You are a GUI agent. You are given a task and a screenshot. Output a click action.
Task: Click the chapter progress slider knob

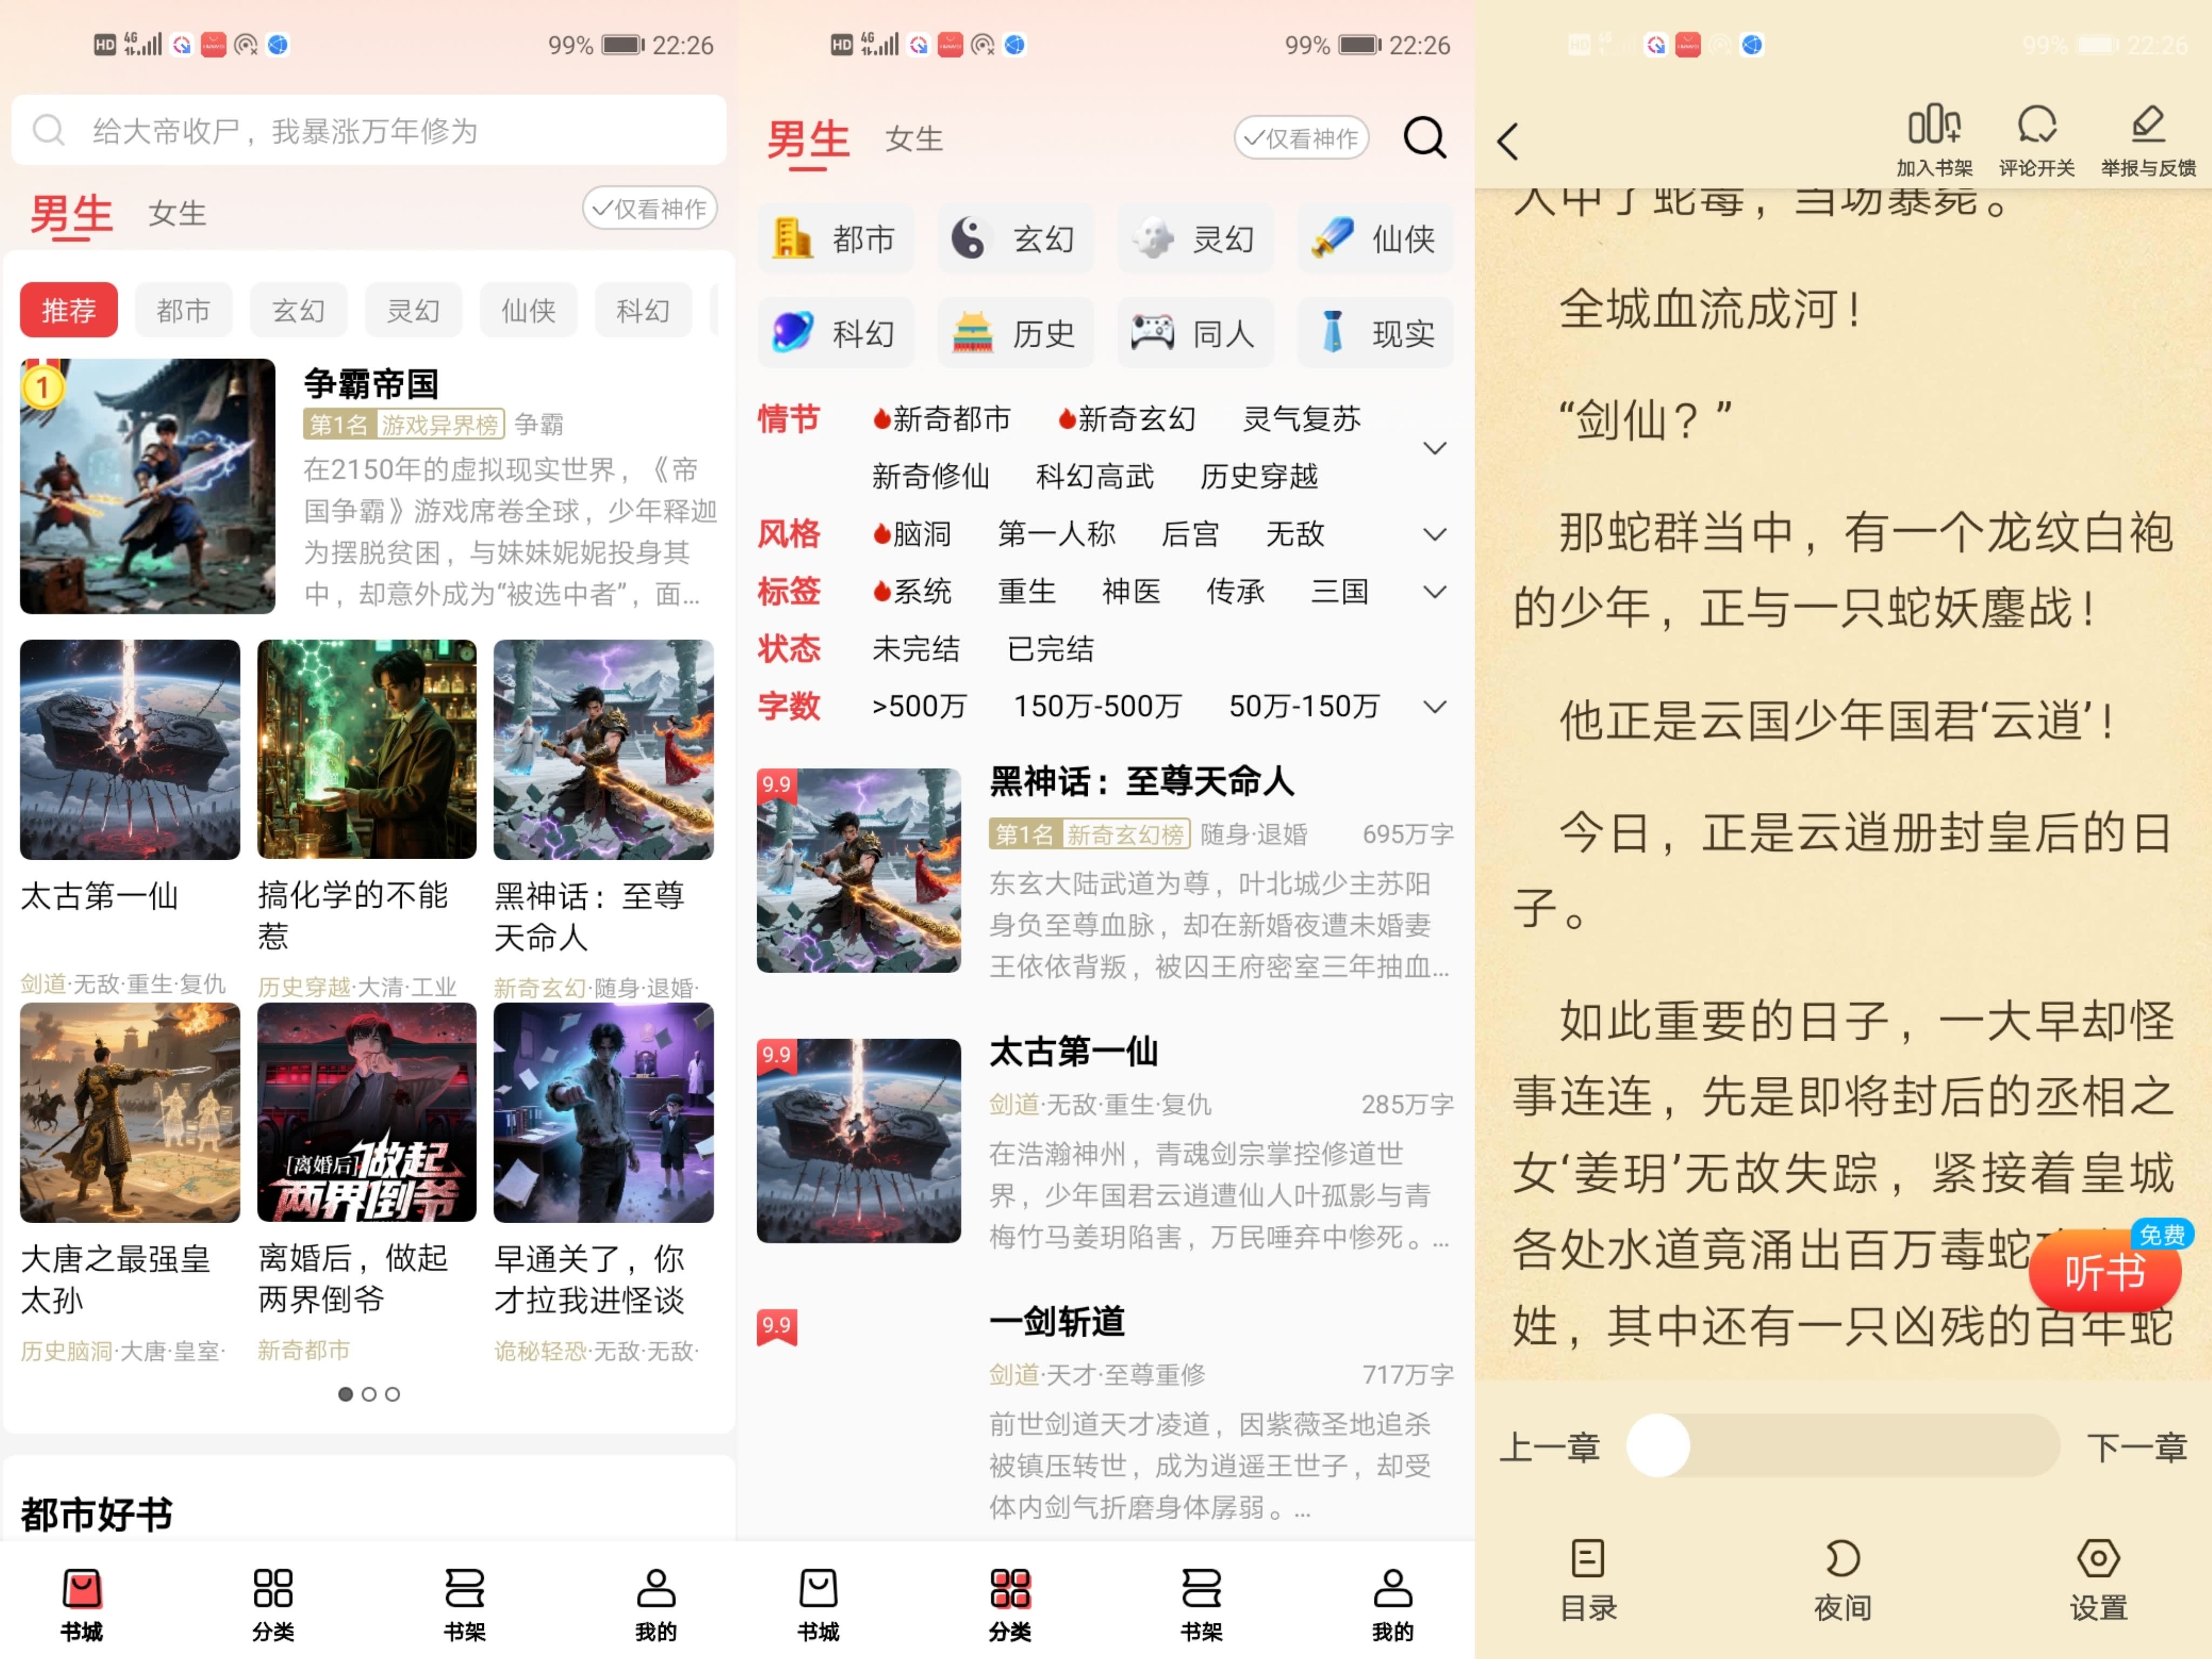(1657, 1445)
